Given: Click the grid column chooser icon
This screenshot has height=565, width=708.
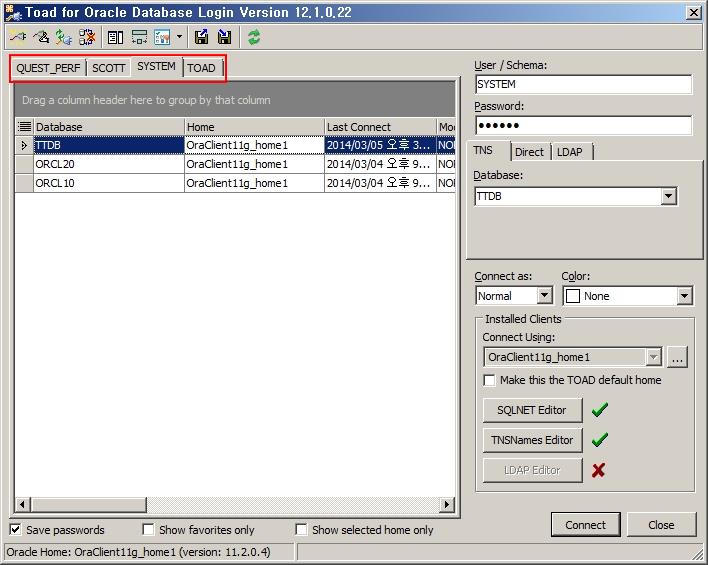Looking at the screenshot, I should [24, 127].
